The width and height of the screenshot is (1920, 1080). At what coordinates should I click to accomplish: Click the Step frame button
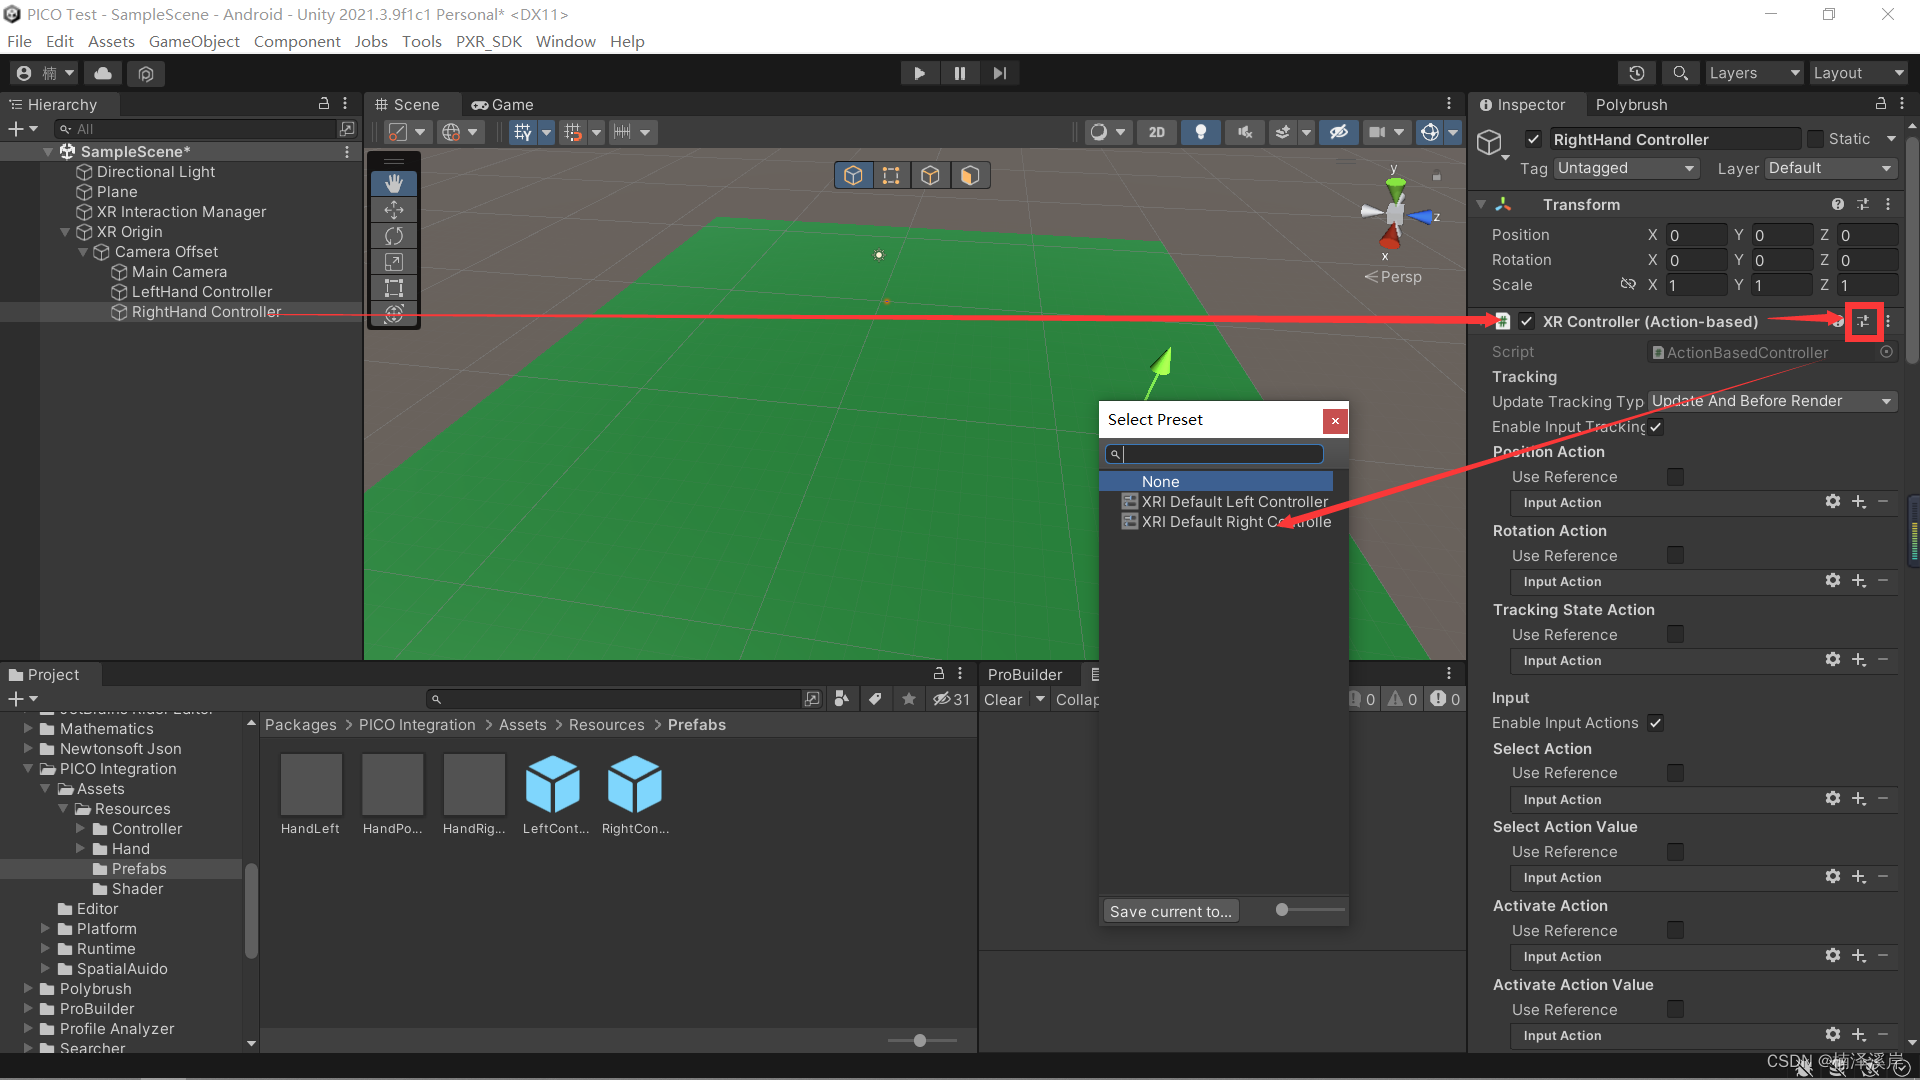tap(1000, 73)
